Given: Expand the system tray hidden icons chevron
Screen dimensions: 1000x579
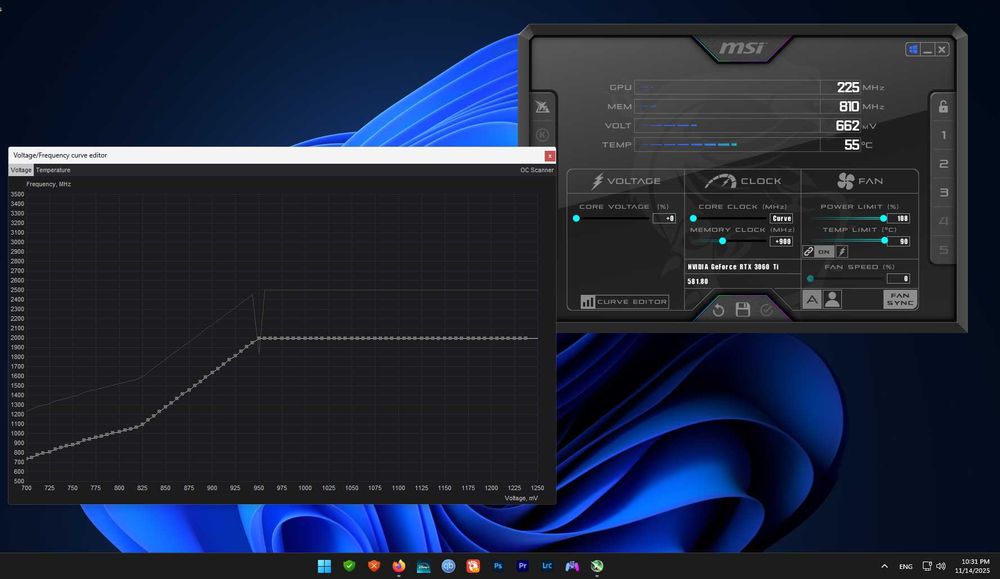Looking at the screenshot, I should [x=885, y=566].
